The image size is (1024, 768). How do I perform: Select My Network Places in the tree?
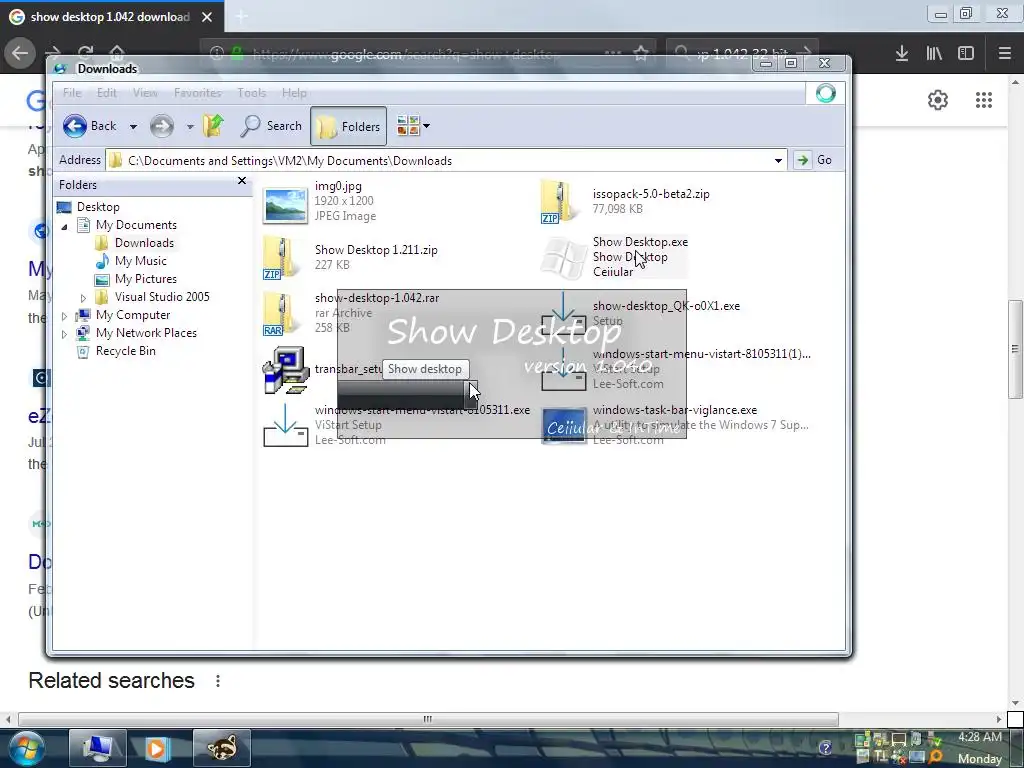(x=146, y=333)
